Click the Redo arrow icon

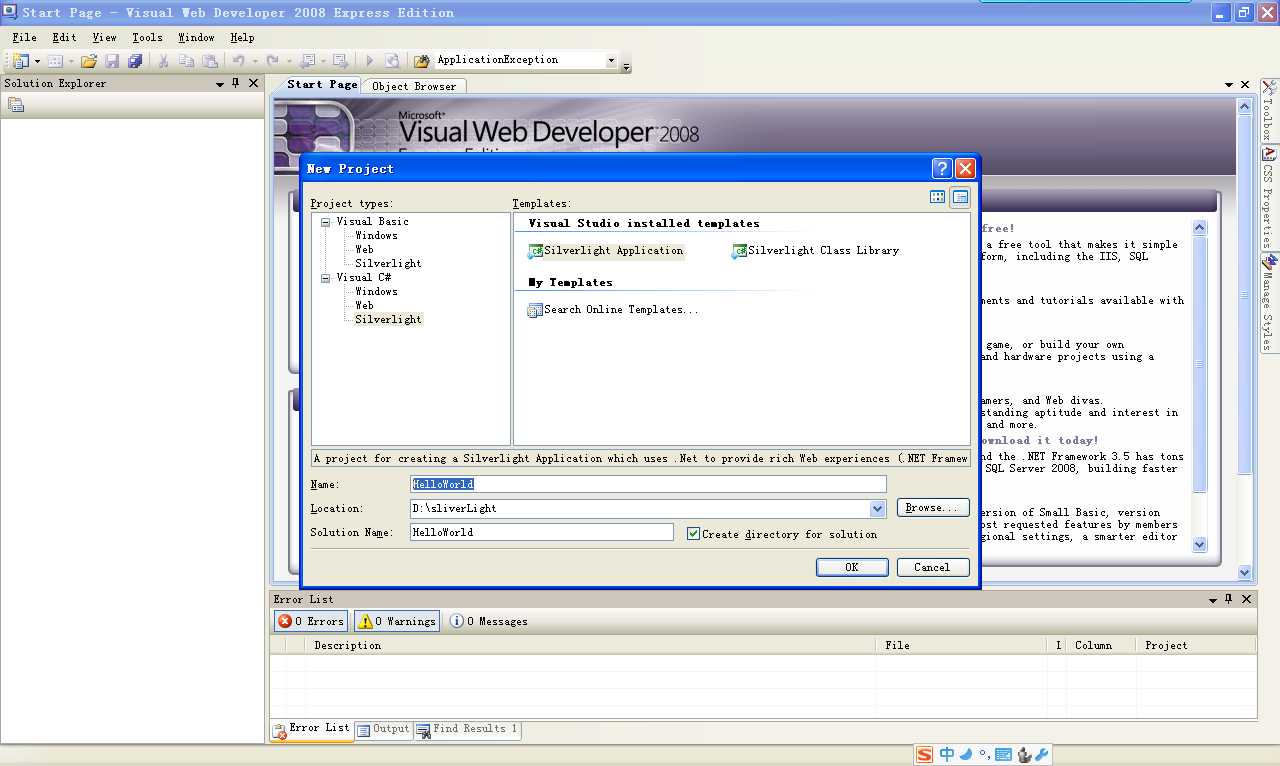point(272,61)
